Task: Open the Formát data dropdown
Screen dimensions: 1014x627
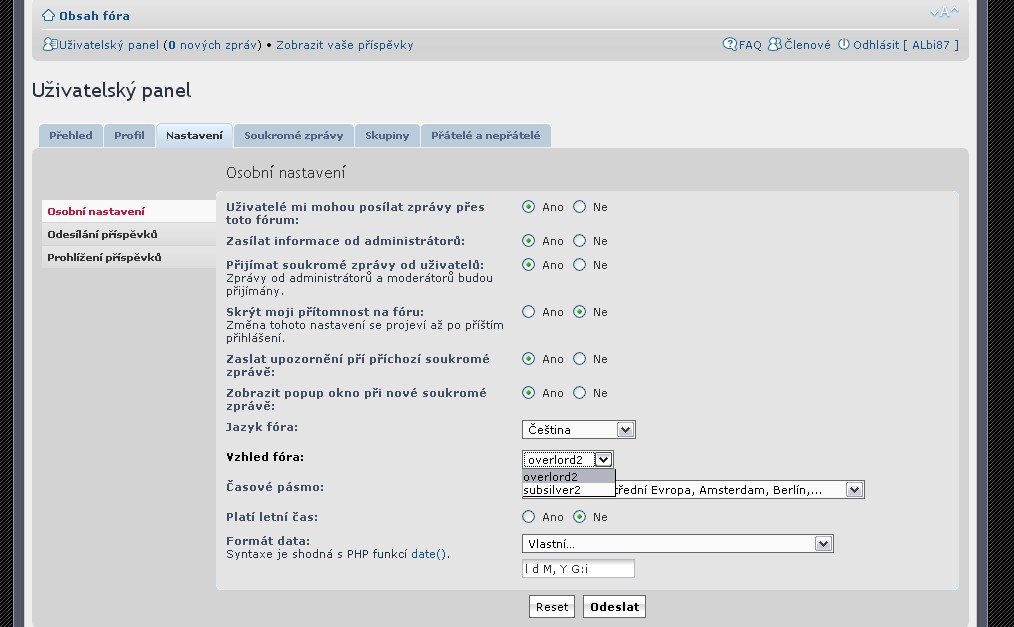Action: [x=823, y=544]
